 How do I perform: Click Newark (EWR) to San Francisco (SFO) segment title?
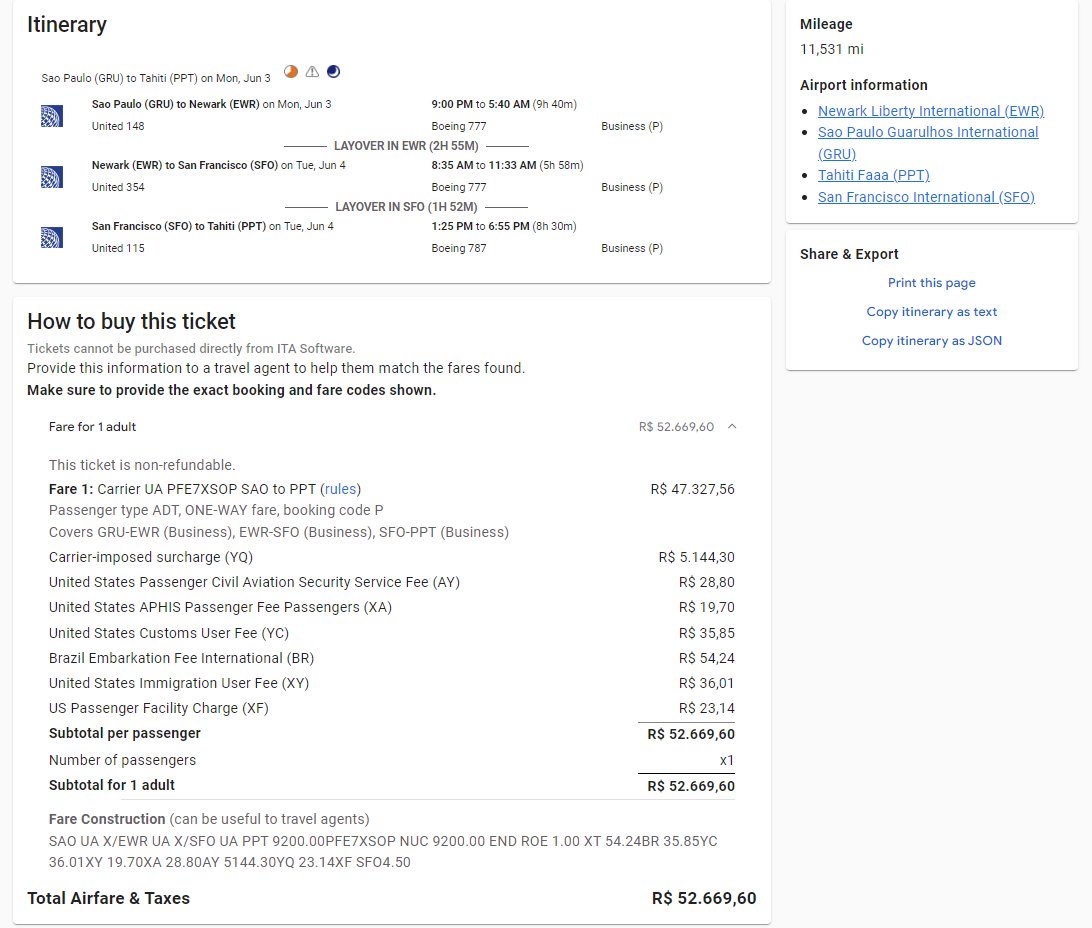[185, 165]
